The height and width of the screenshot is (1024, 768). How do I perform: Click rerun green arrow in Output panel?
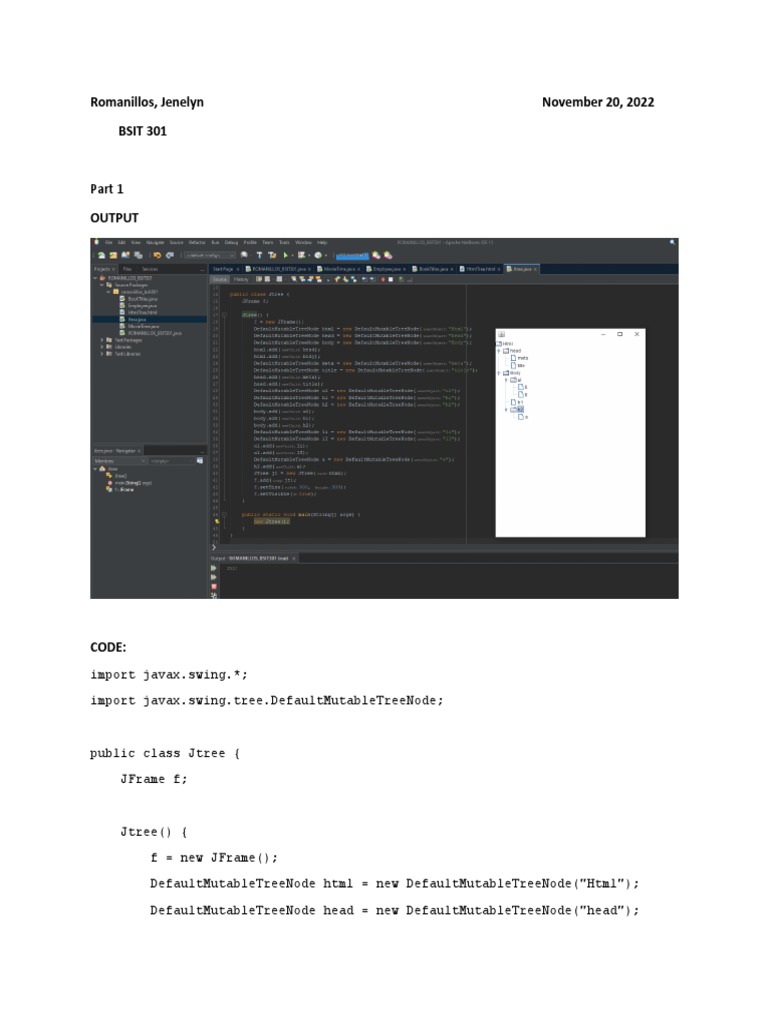click(x=214, y=567)
